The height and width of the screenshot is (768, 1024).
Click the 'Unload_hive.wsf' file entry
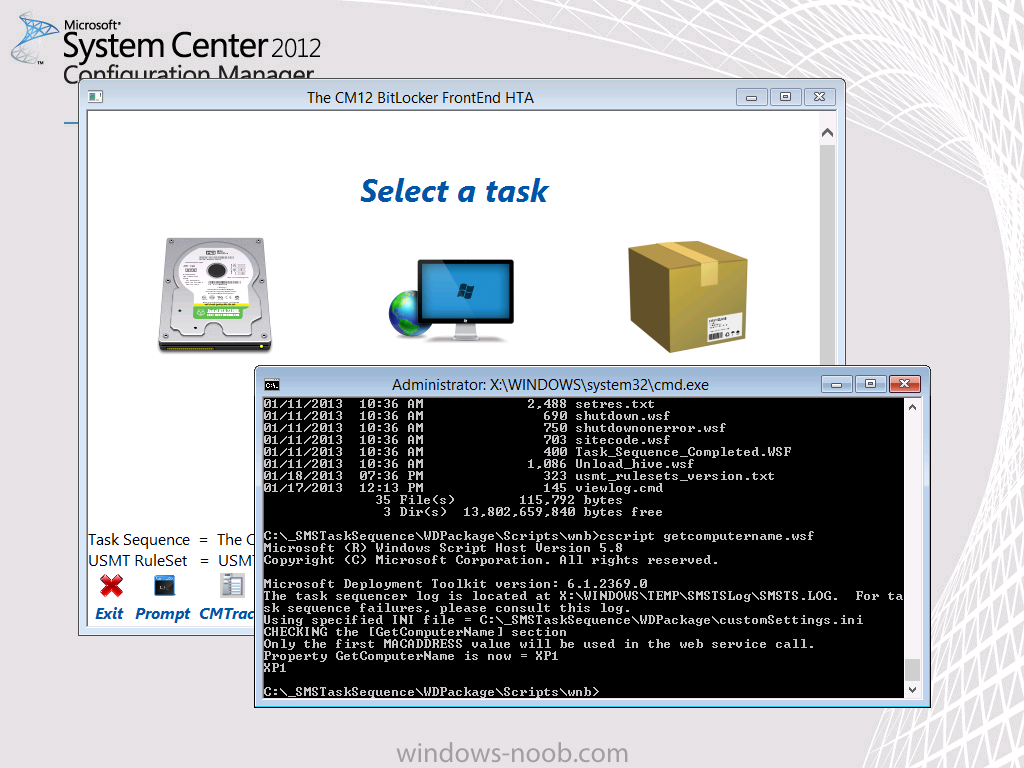pos(635,464)
